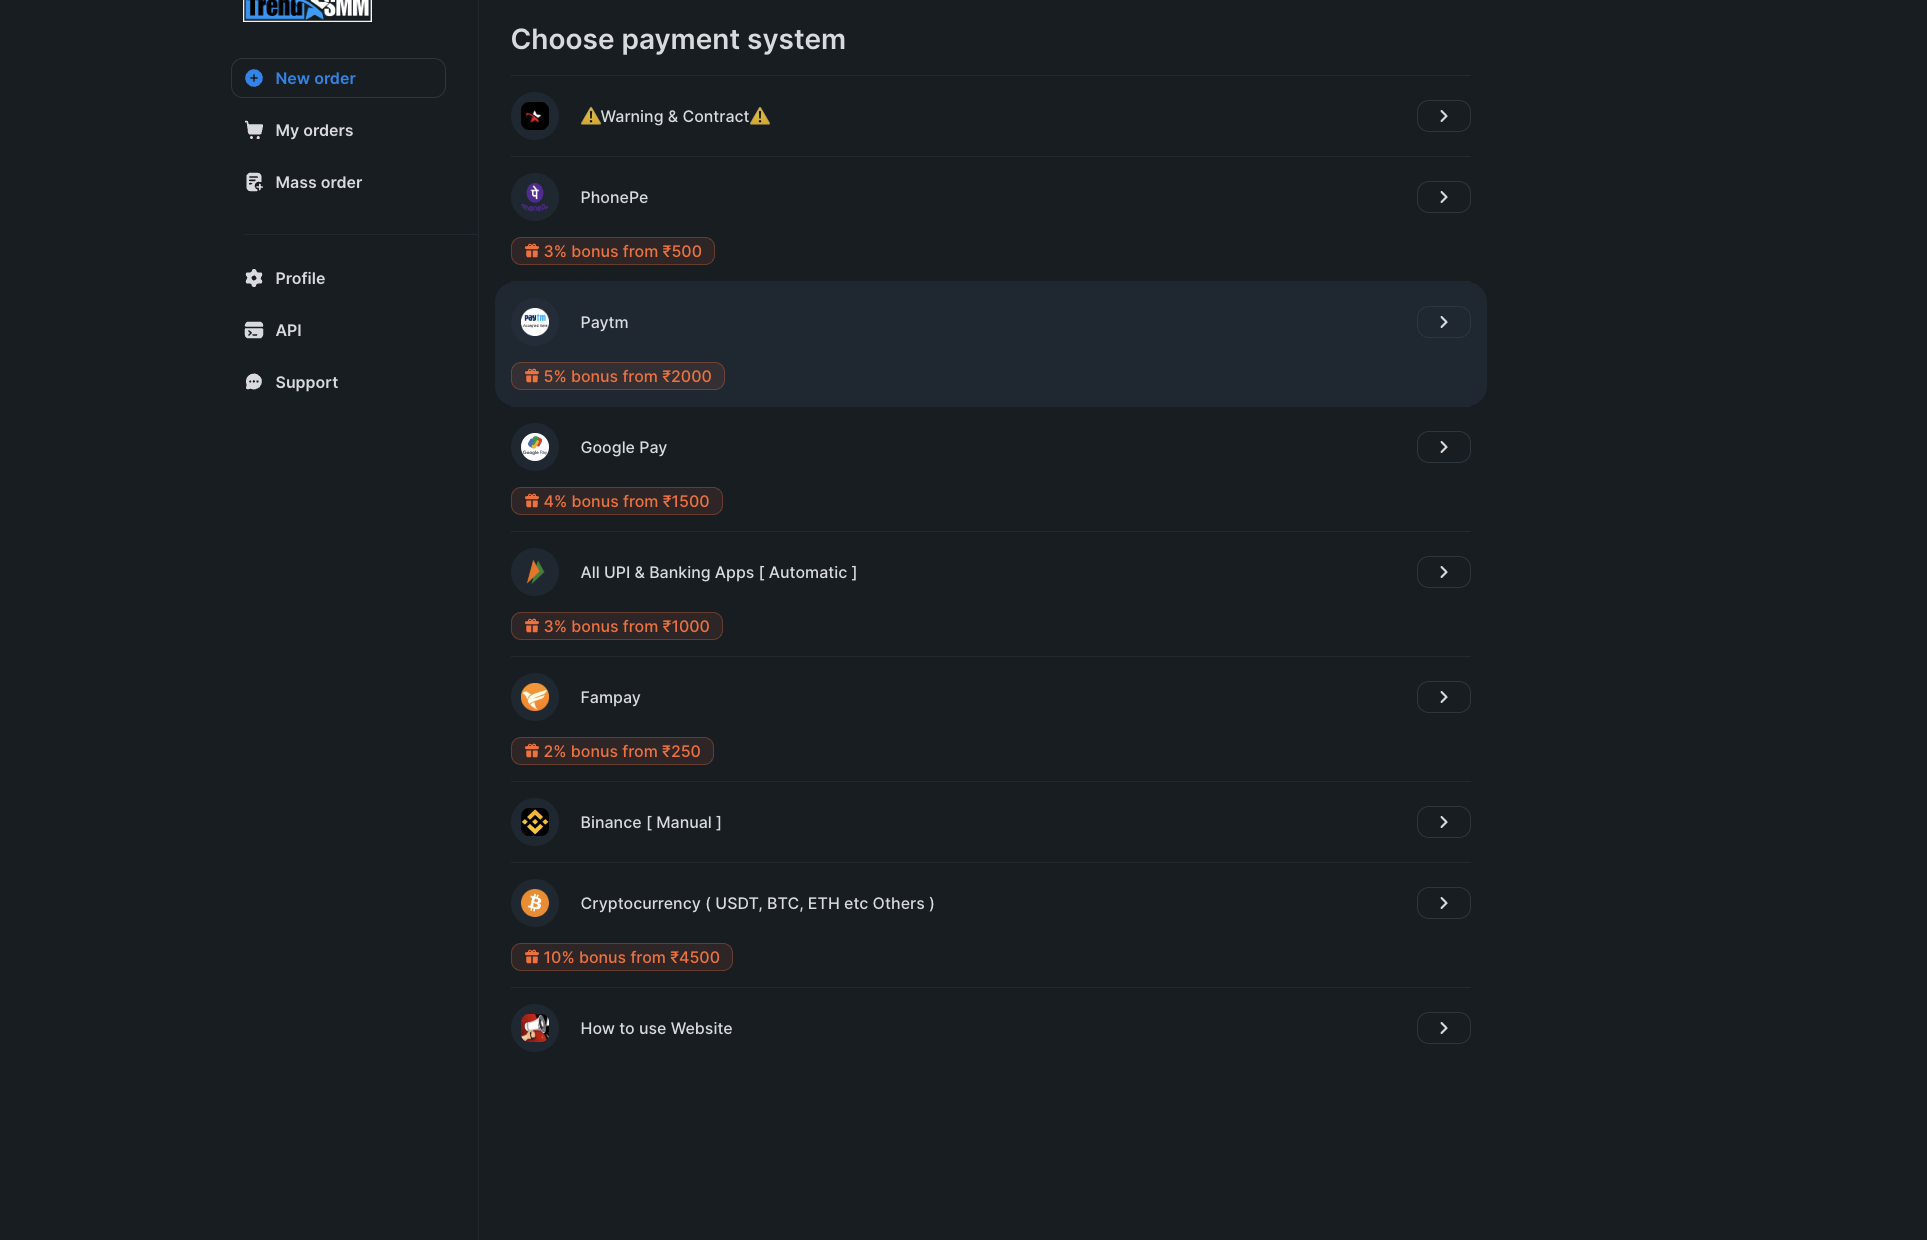
Task: Click the megaphone icon for How to use Website
Action: [535, 1028]
